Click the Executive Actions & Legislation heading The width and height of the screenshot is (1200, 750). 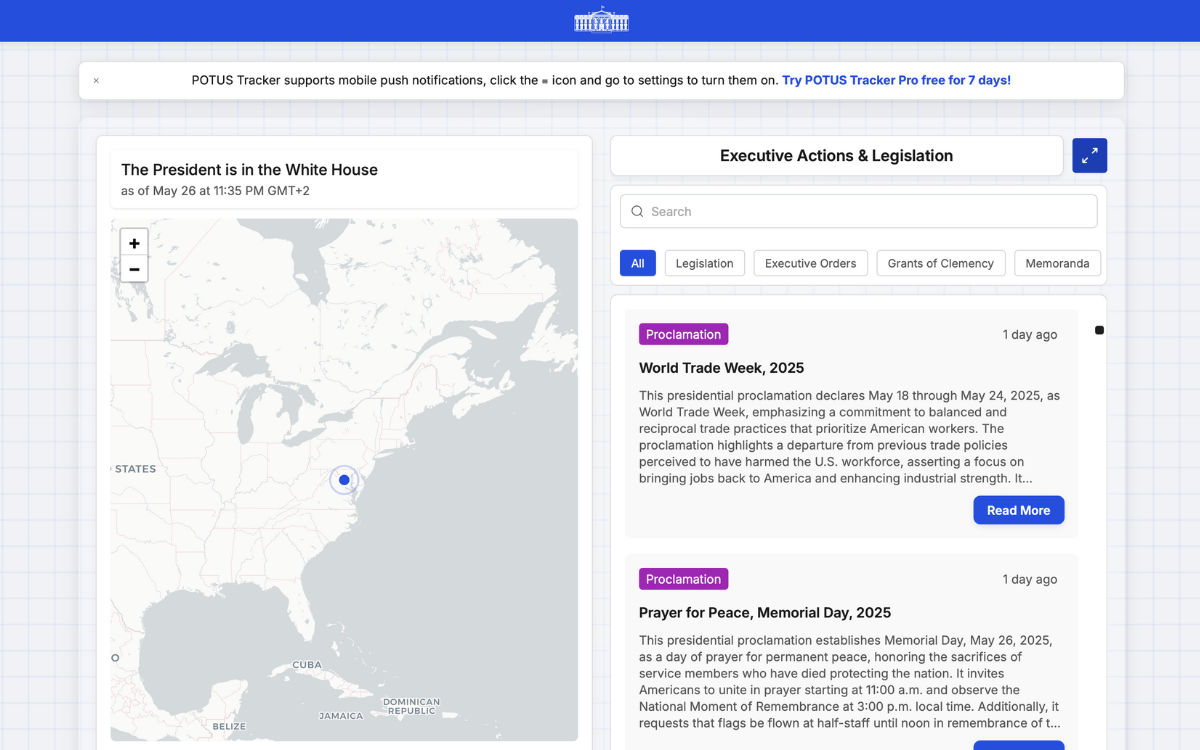coord(837,156)
